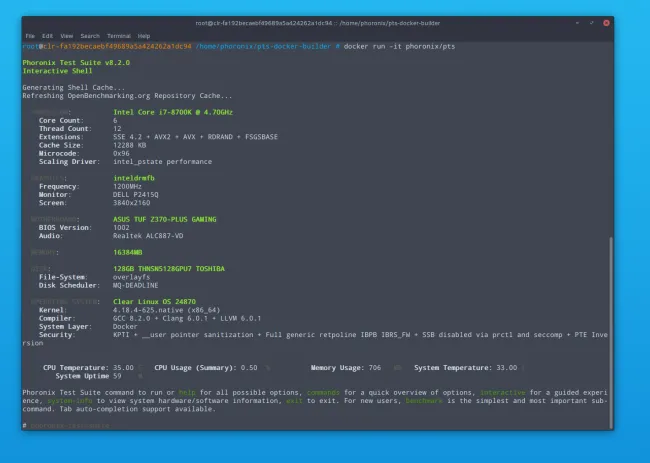
Task: Select 'ASUS TUF Z370-PLUS GAMING' motherboard text
Action: 165,219
